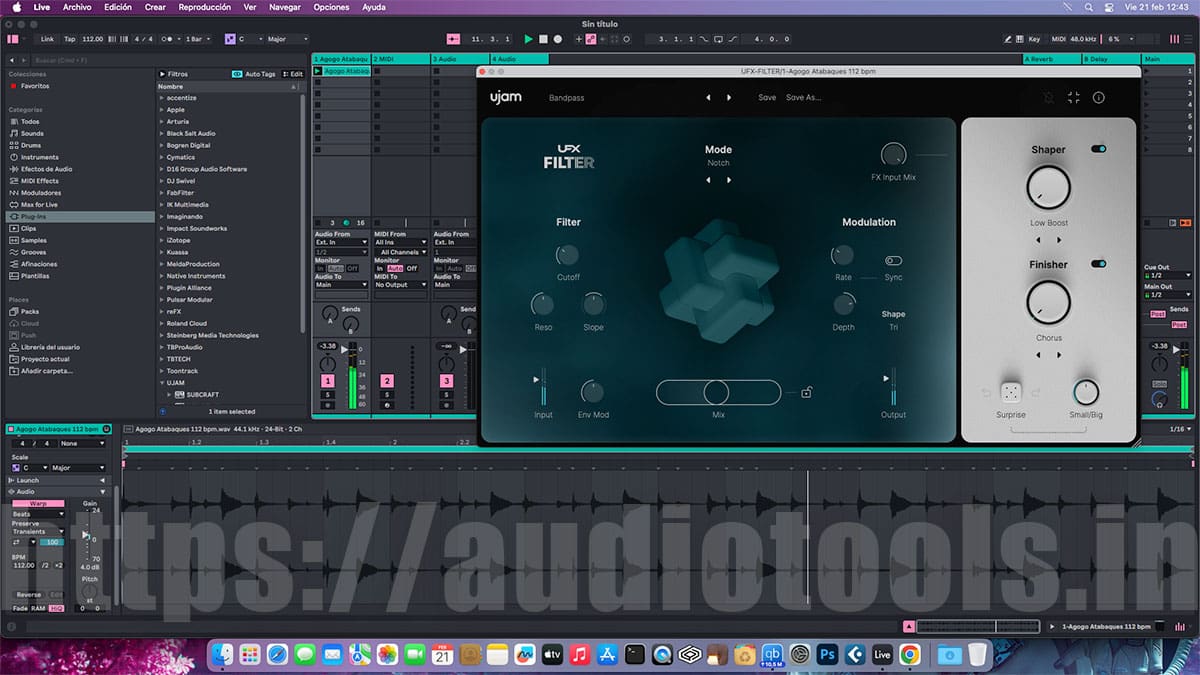1200x675 pixels.
Task: Toggle the Shaper on/off switch
Action: tap(1099, 149)
